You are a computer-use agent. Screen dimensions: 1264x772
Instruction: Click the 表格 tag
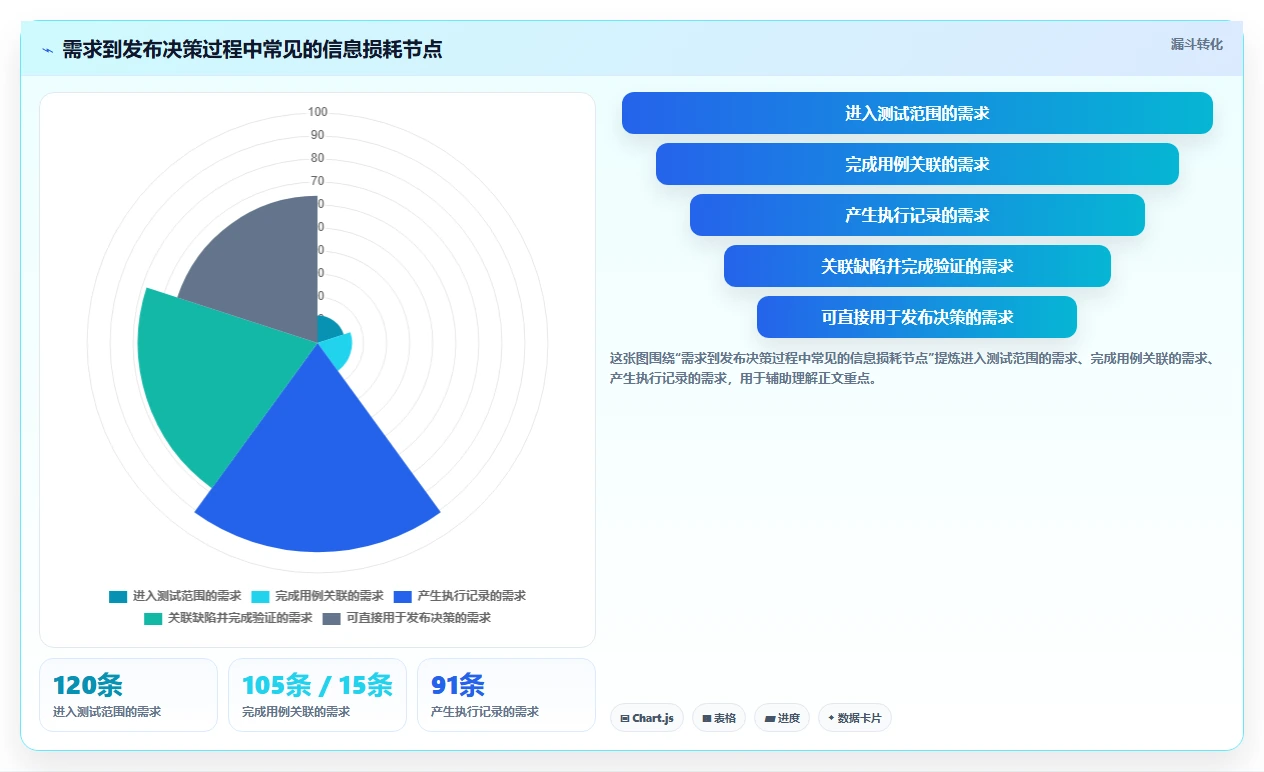719,718
